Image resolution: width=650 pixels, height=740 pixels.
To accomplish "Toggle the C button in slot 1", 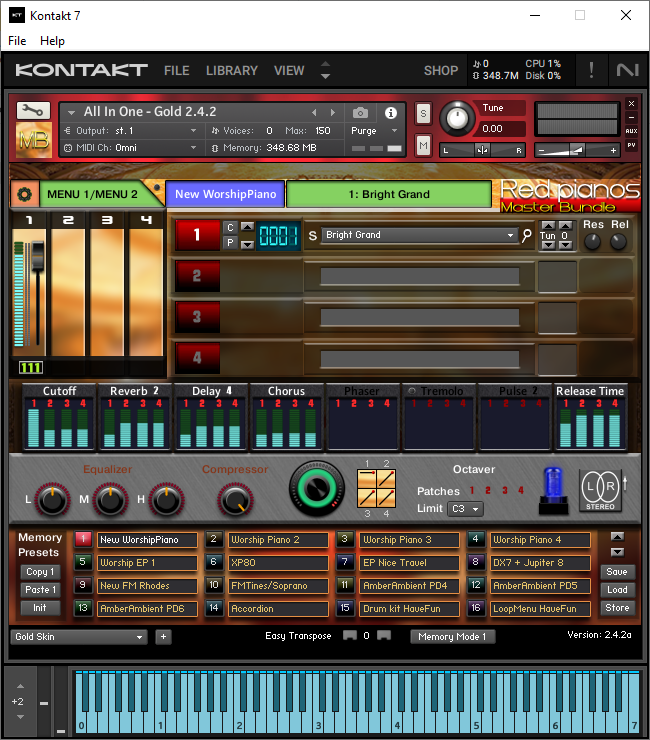I will [230, 227].
